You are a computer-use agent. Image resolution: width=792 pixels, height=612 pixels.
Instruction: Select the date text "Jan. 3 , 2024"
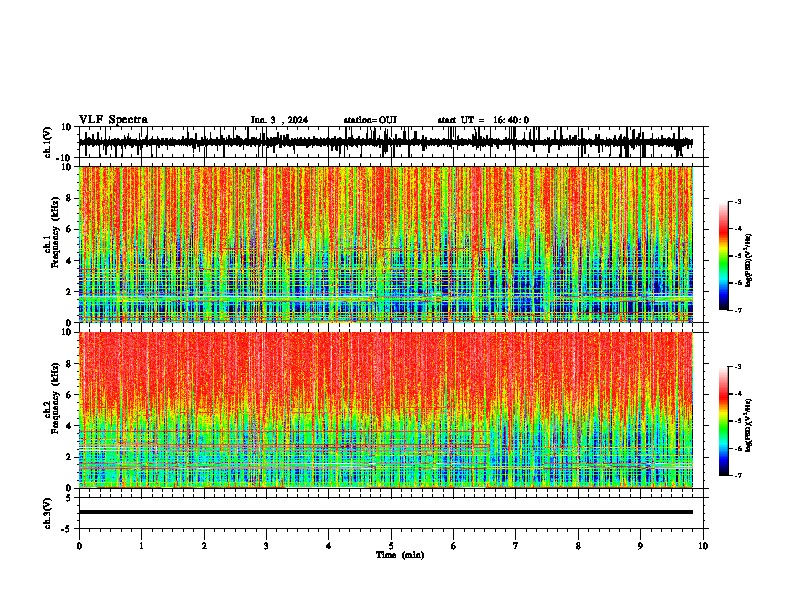(x=279, y=120)
